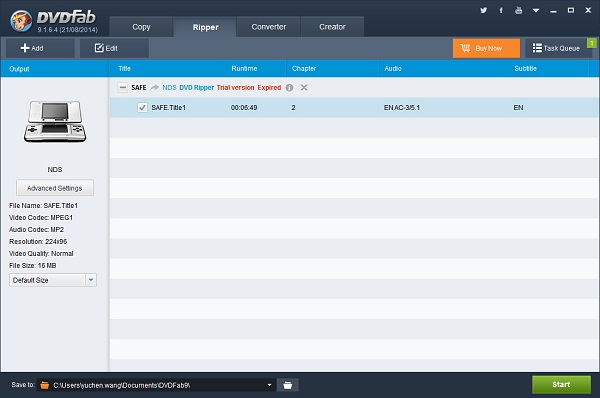
Task: Expand the save path dropdown arrow
Action: tap(269, 385)
